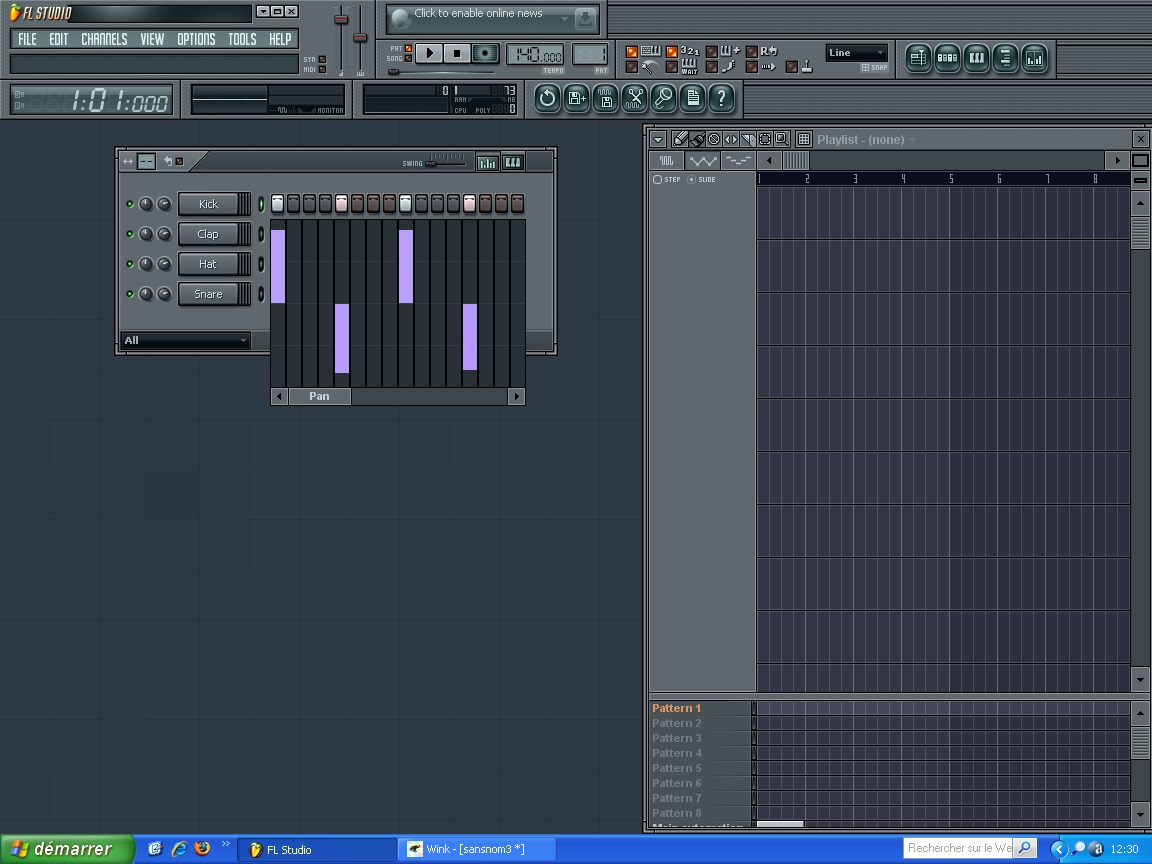Open the Playlist window from the shortcut toolbar
1152x864 pixels.
click(918, 58)
